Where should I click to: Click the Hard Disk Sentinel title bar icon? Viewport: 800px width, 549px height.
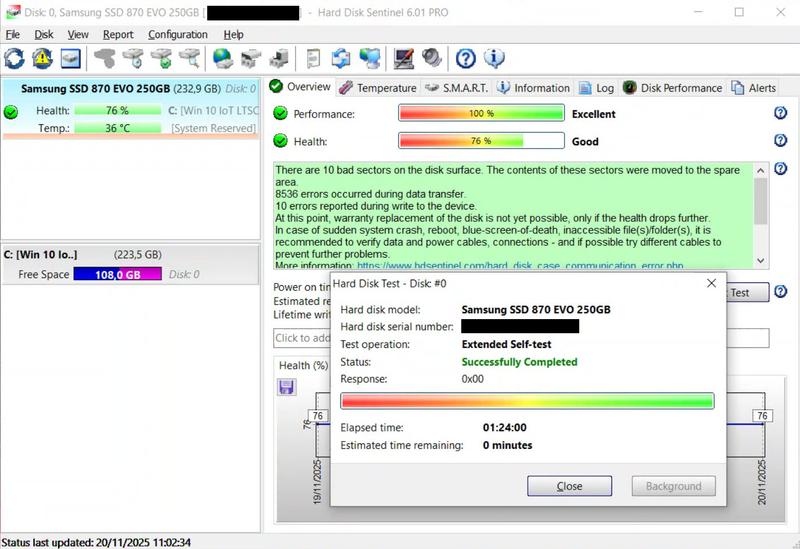pos(12,11)
